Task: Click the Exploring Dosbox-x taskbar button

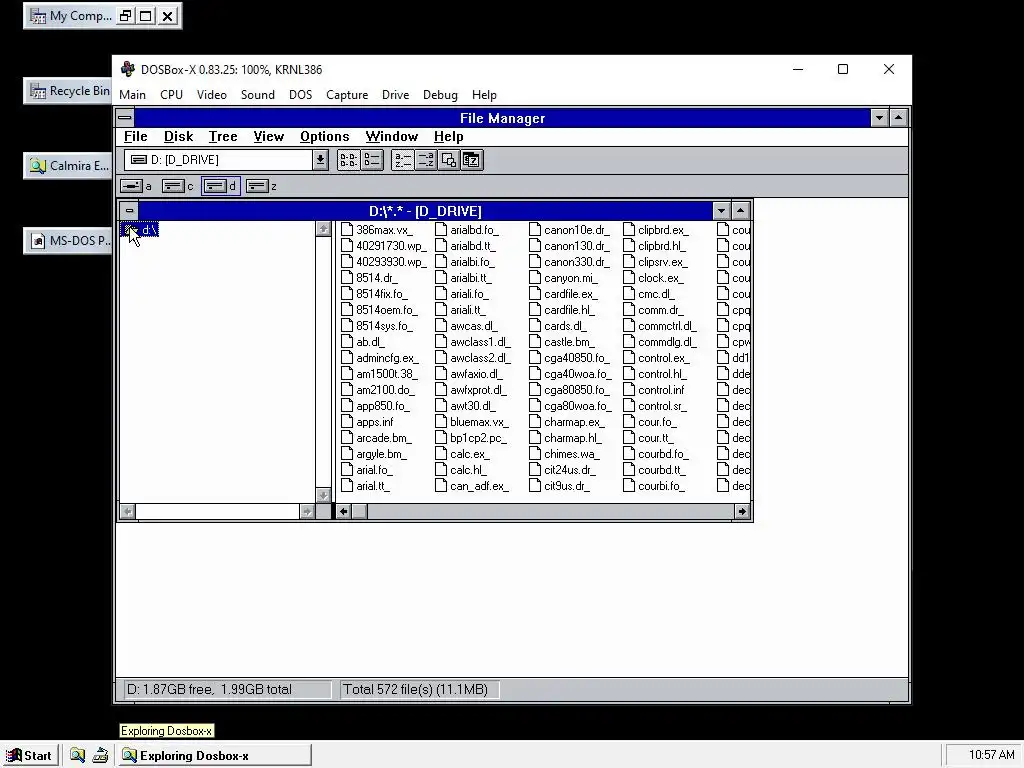Action: click(215, 756)
